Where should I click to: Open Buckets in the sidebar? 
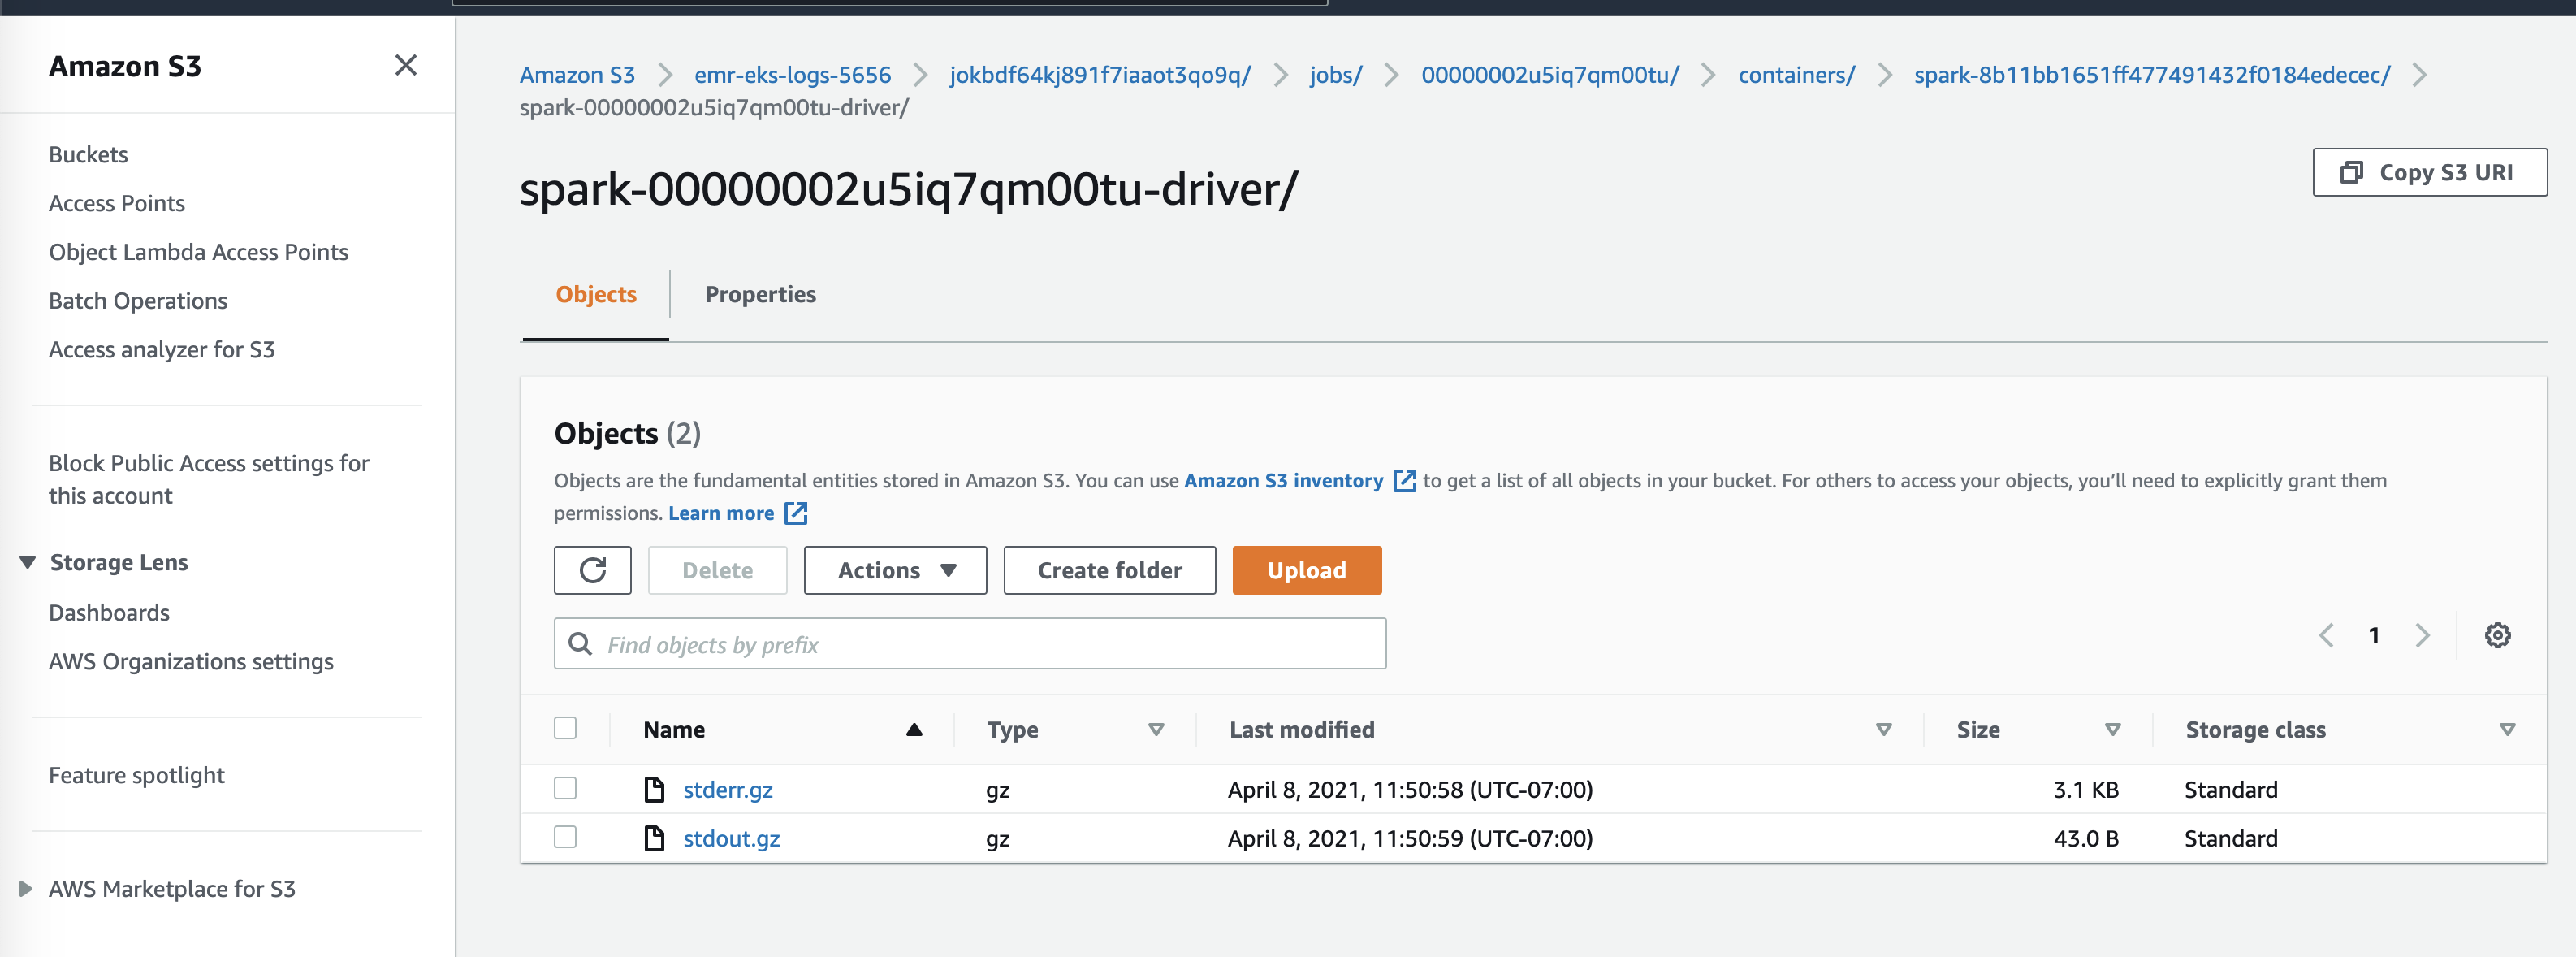(x=88, y=155)
